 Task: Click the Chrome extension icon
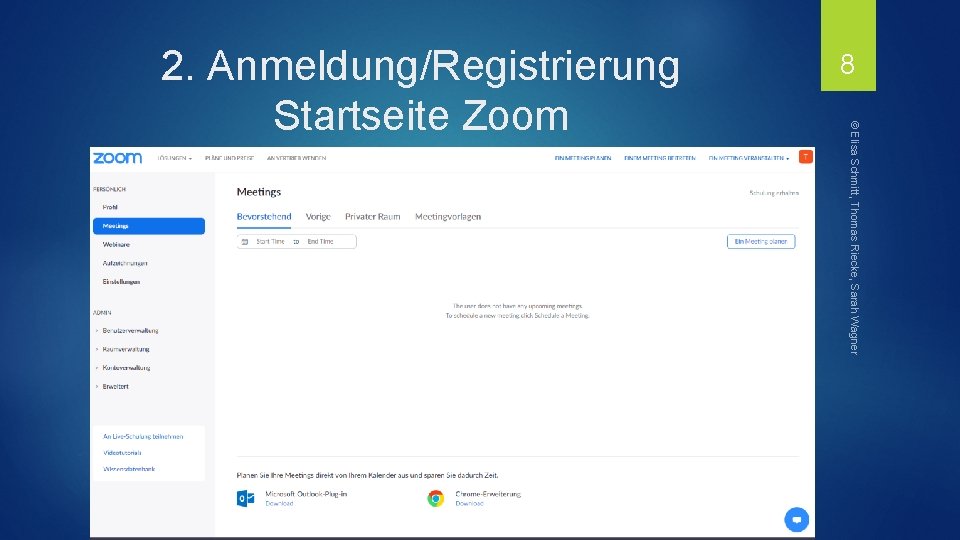pyautogui.click(x=435, y=498)
